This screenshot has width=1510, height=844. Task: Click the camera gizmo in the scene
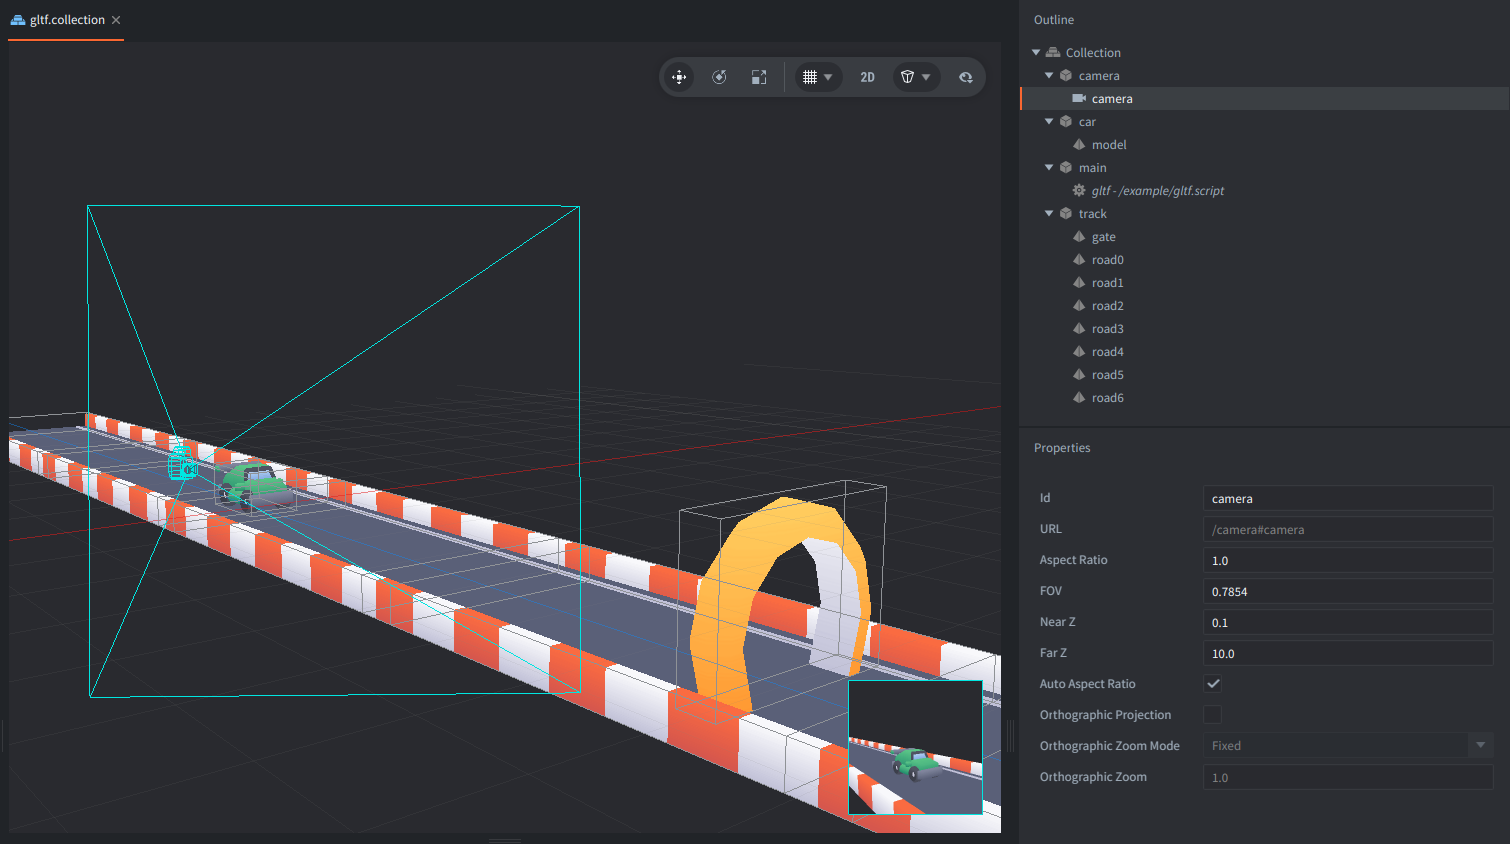(182, 463)
